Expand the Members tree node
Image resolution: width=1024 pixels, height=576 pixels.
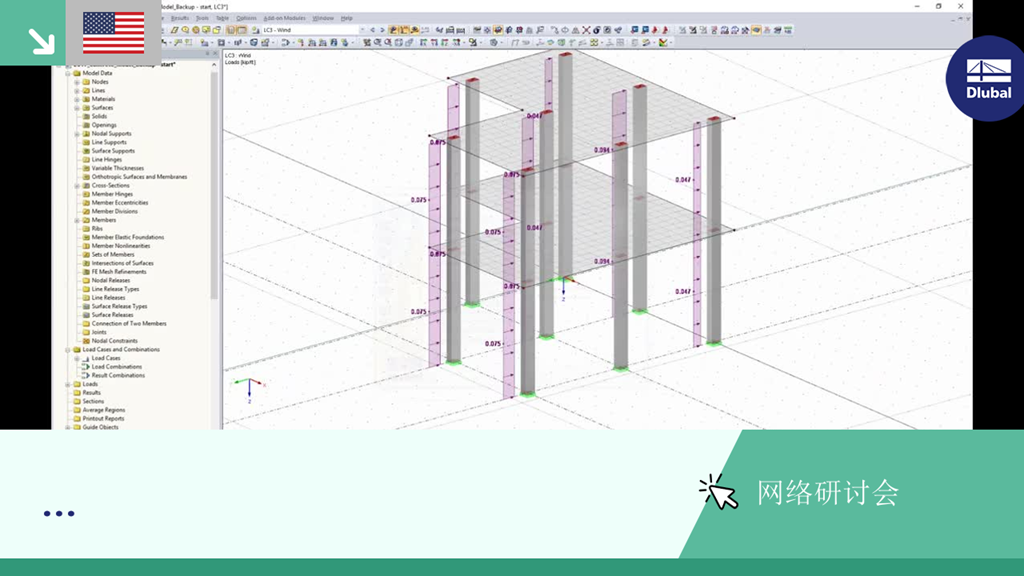point(77,220)
